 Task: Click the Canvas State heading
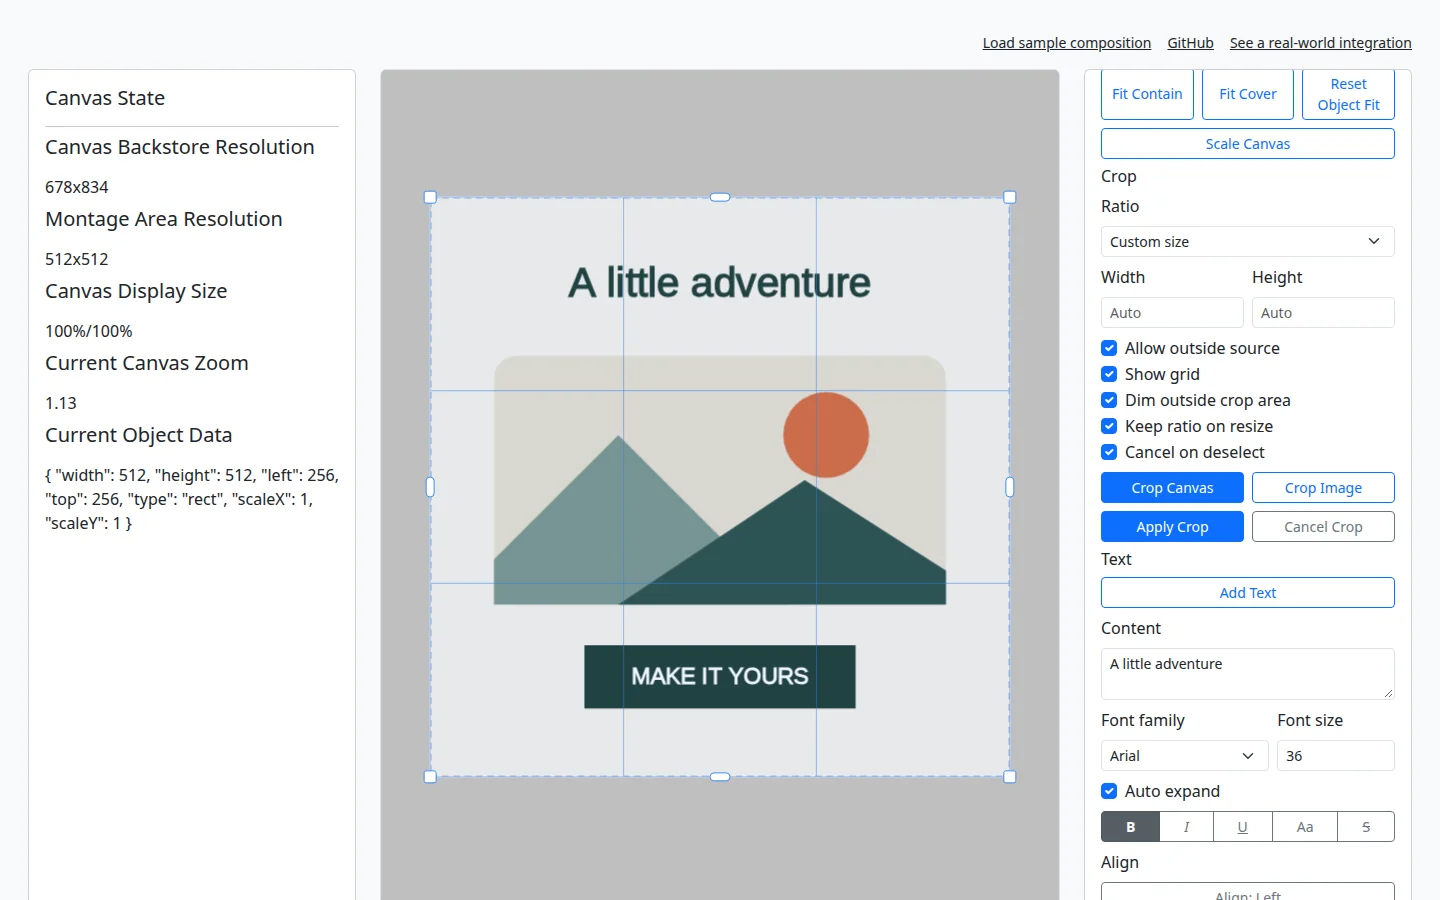pyautogui.click(x=105, y=98)
